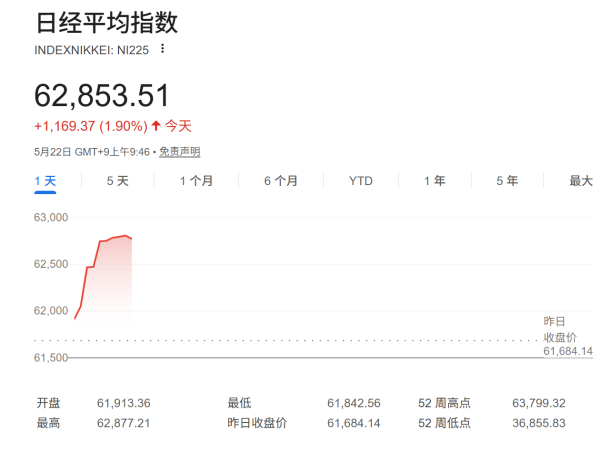Click the 最高 label
The height and width of the screenshot is (451, 600).
tap(48, 423)
